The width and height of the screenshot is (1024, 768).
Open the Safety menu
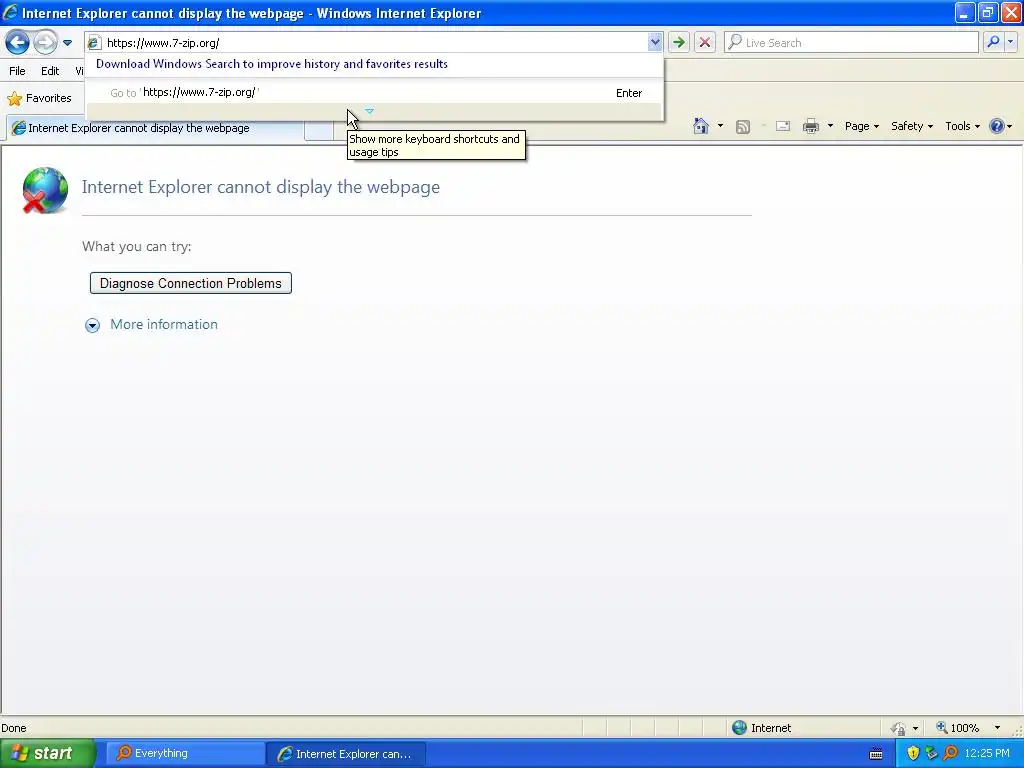pos(912,126)
